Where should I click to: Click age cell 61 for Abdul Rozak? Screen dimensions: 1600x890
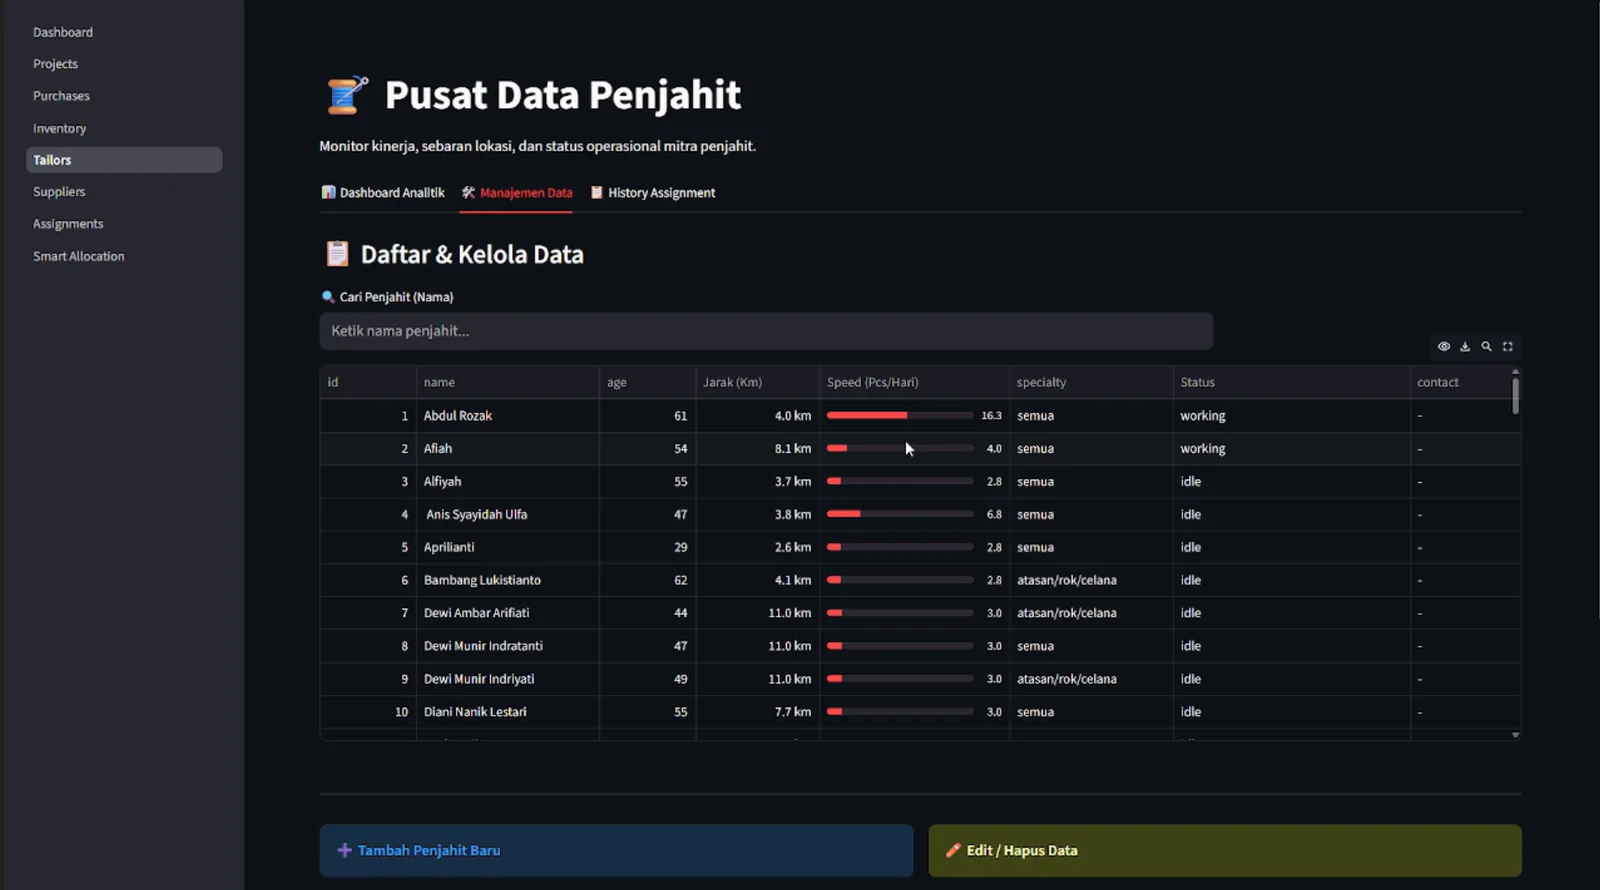(648, 415)
